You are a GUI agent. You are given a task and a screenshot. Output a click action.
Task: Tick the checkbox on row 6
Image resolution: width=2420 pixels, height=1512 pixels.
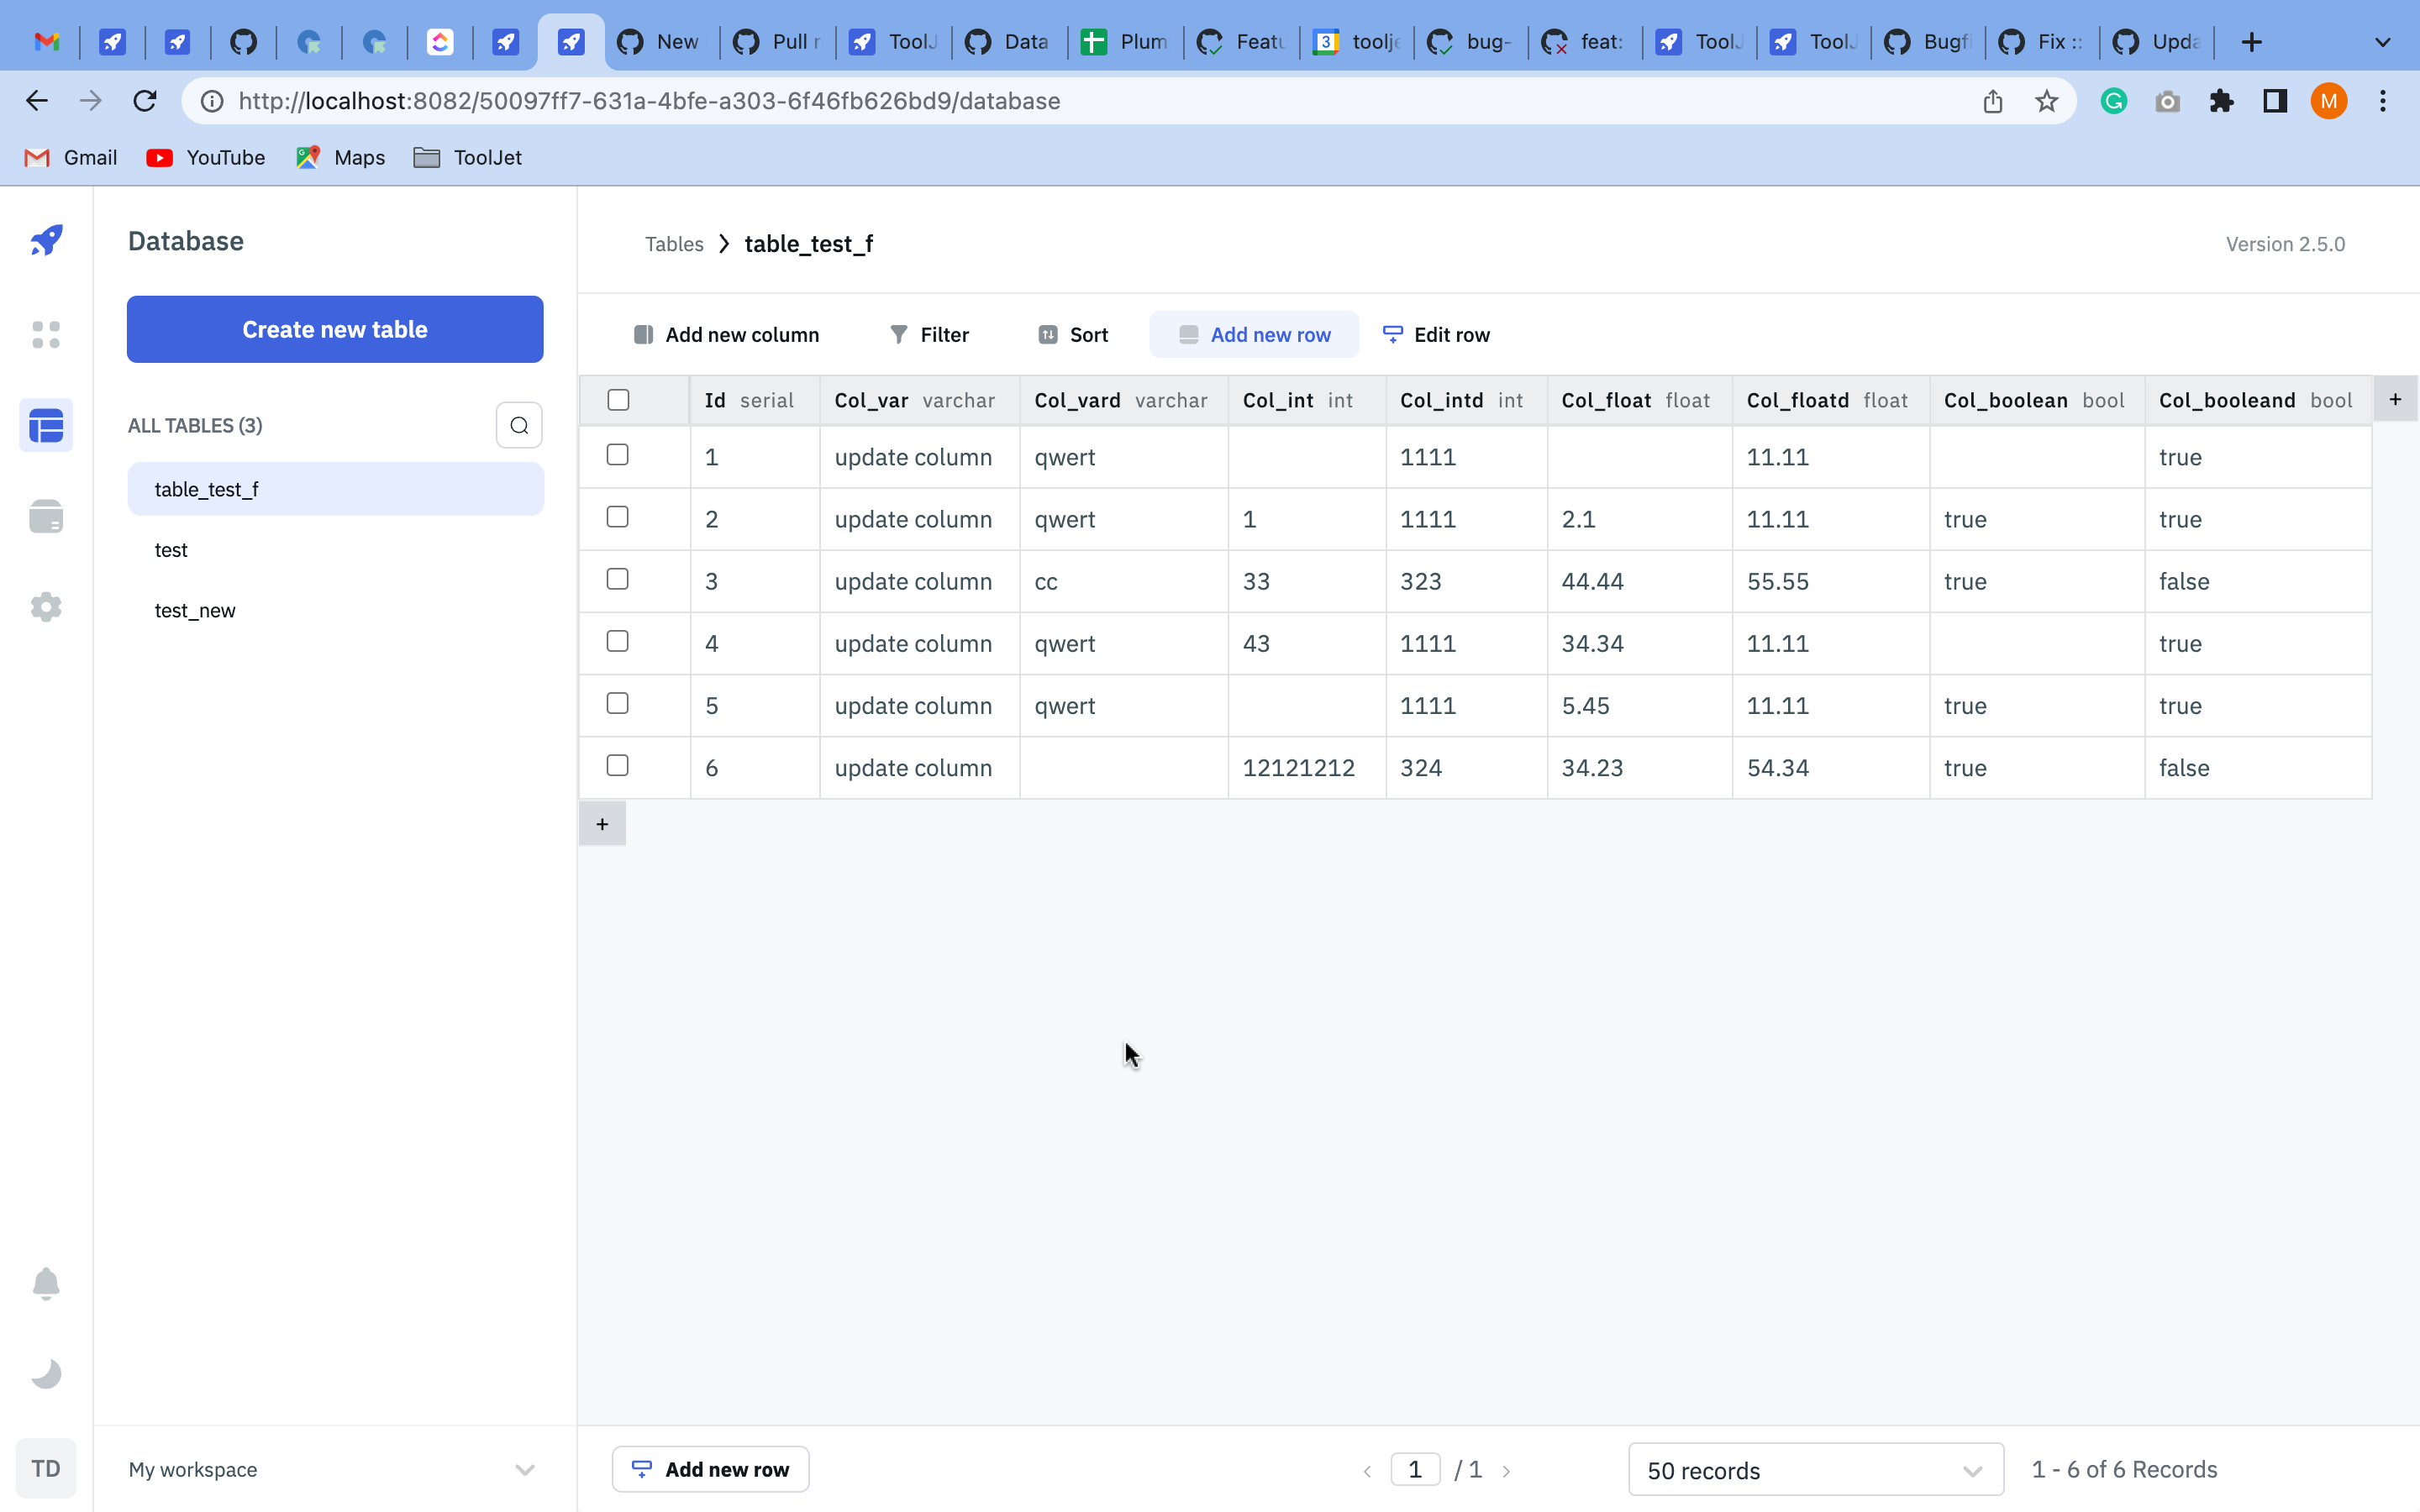tap(618, 765)
